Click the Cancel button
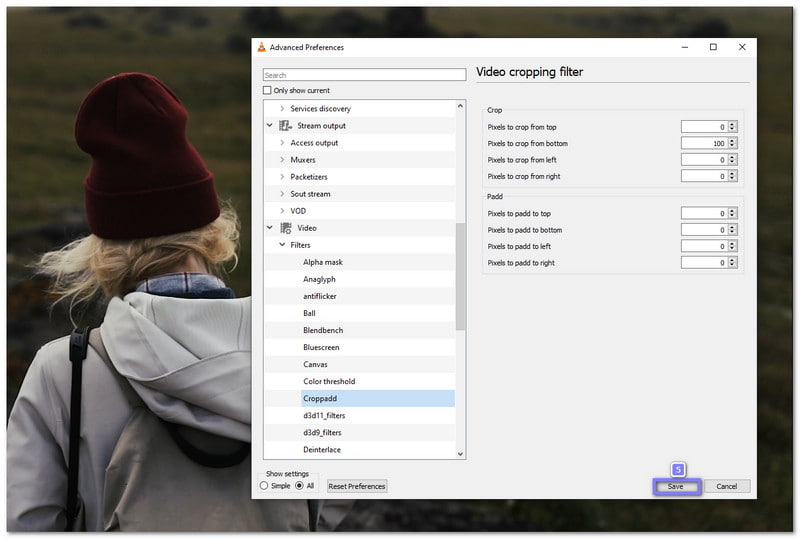The width and height of the screenshot is (800, 539). click(x=727, y=486)
